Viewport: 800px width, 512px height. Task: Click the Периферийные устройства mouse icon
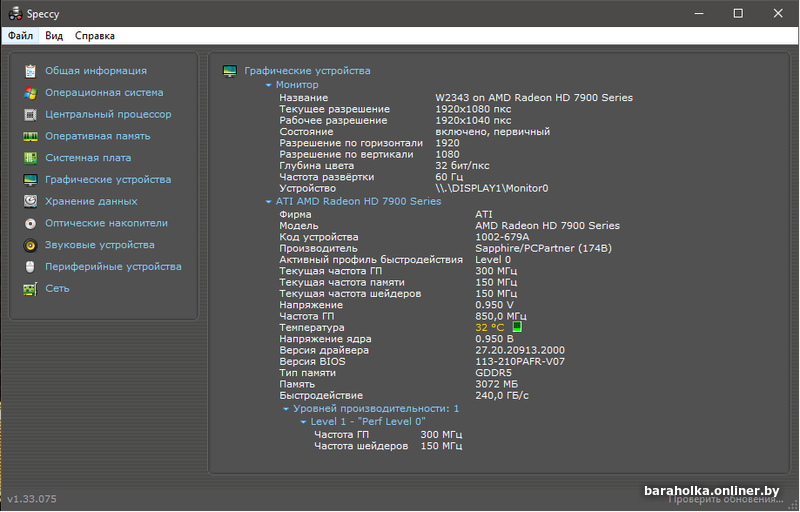[30, 267]
